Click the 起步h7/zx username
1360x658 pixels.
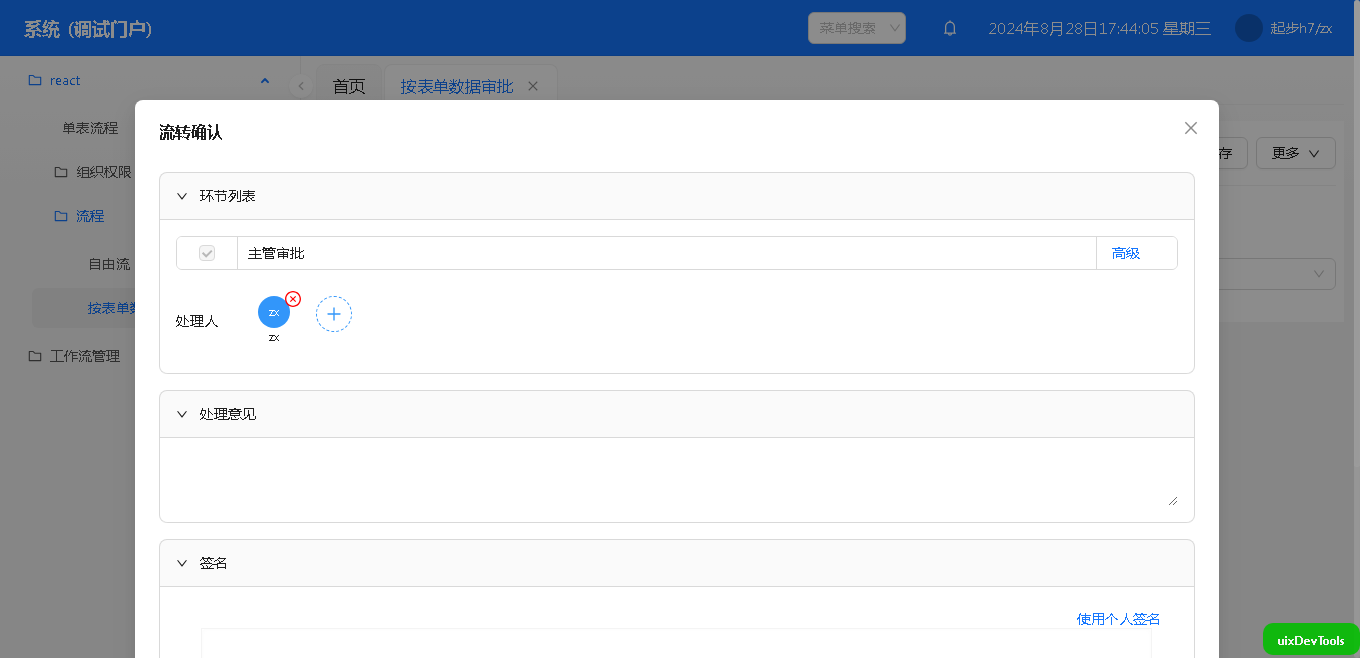pos(1301,28)
